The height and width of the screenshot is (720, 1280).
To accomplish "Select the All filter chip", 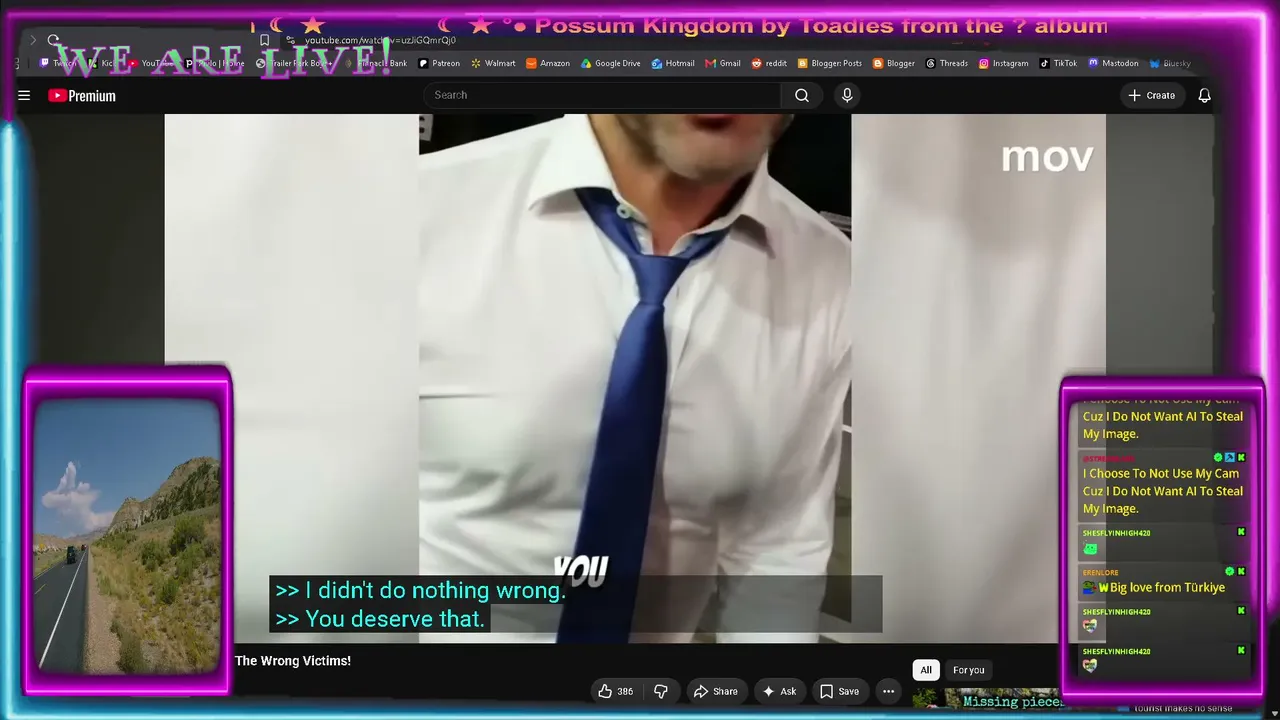I will click(926, 670).
